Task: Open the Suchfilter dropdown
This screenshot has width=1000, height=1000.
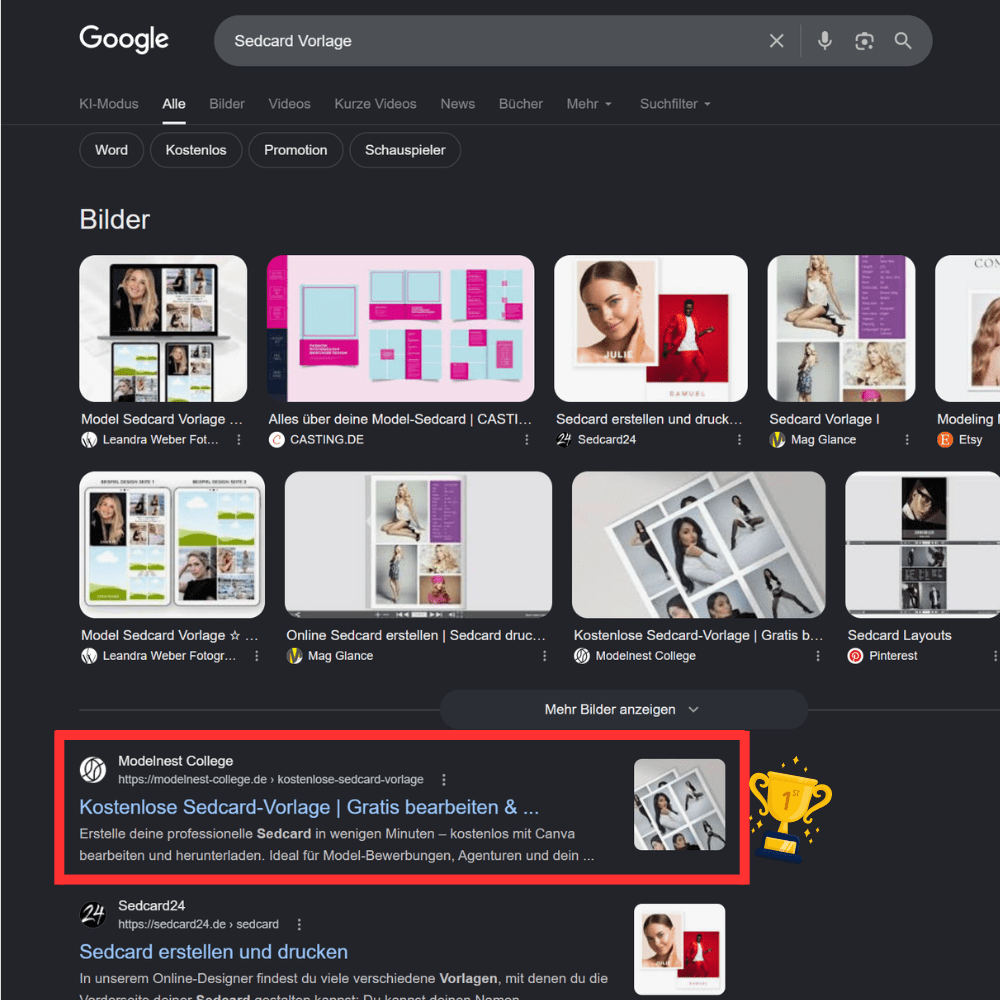Action: click(675, 103)
